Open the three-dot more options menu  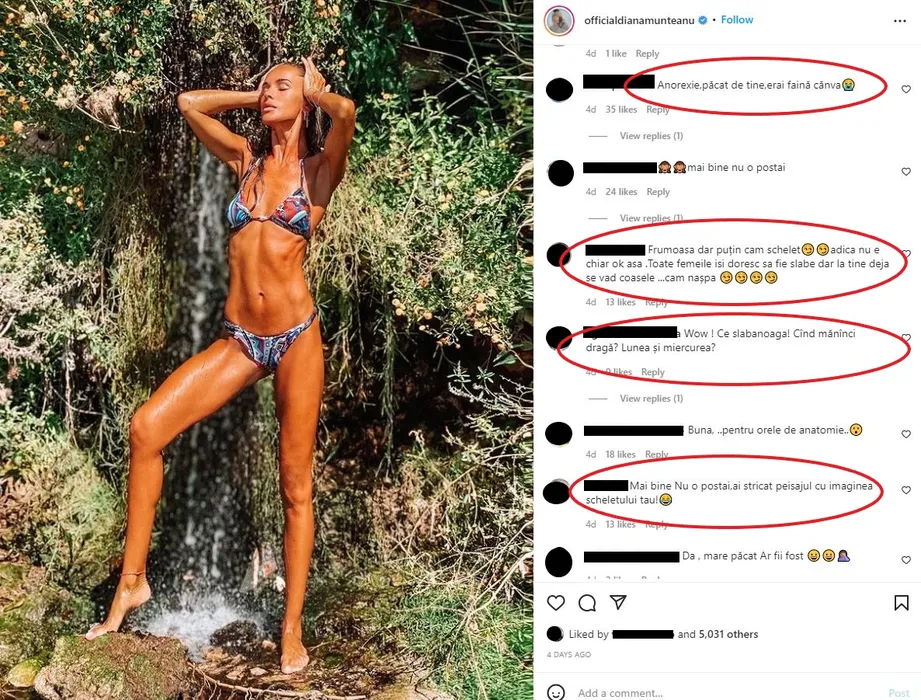click(x=900, y=21)
